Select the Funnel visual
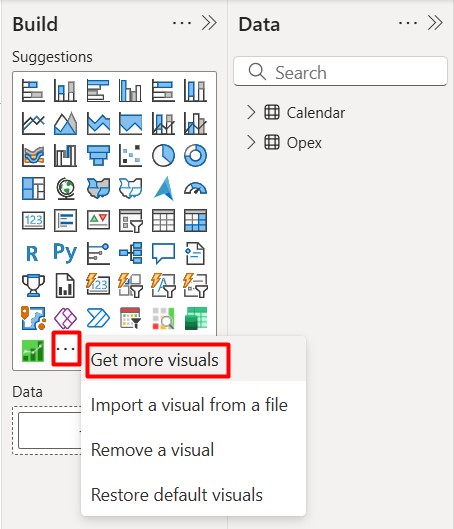This screenshot has width=454, height=529. [98, 156]
